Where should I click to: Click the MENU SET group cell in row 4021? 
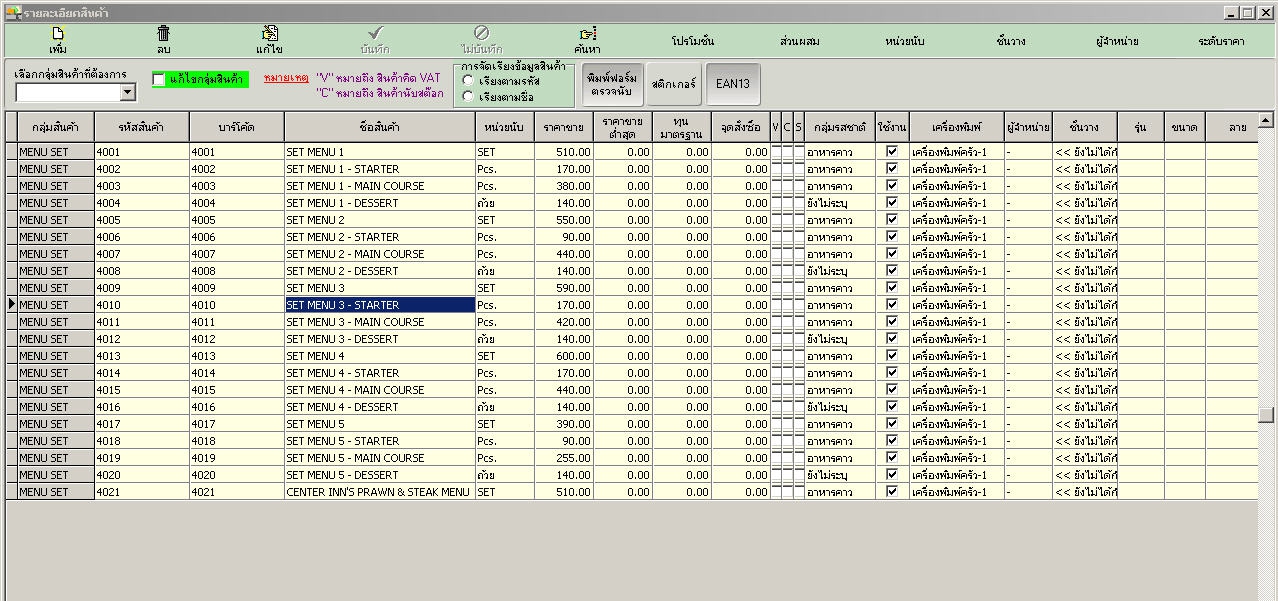(56, 492)
